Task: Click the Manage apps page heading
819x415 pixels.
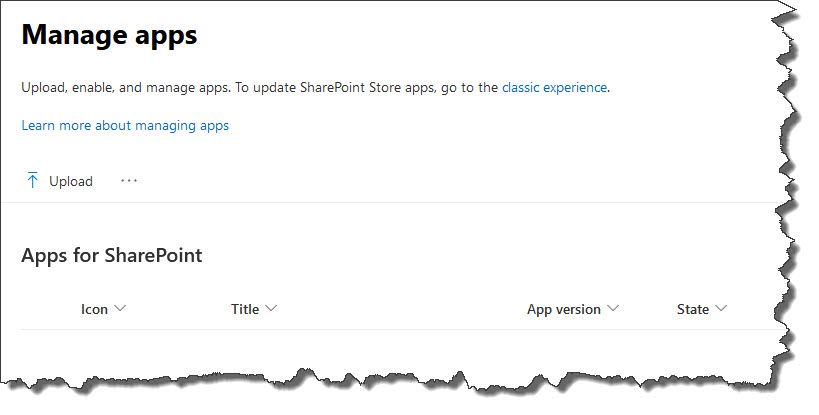Action: point(109,35)
